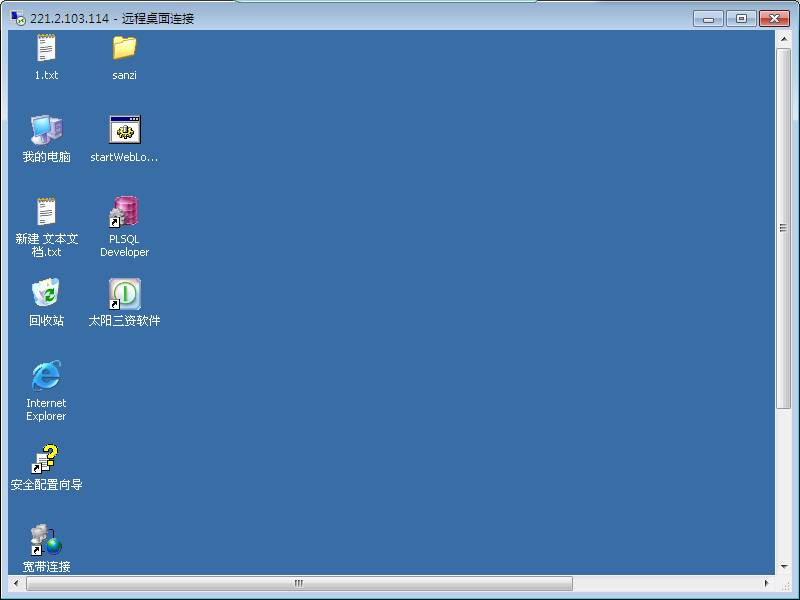This screenshot has height=600, width=800.
Task: Click the horizontal scrollbar right arrow
Action: point(767,583)
